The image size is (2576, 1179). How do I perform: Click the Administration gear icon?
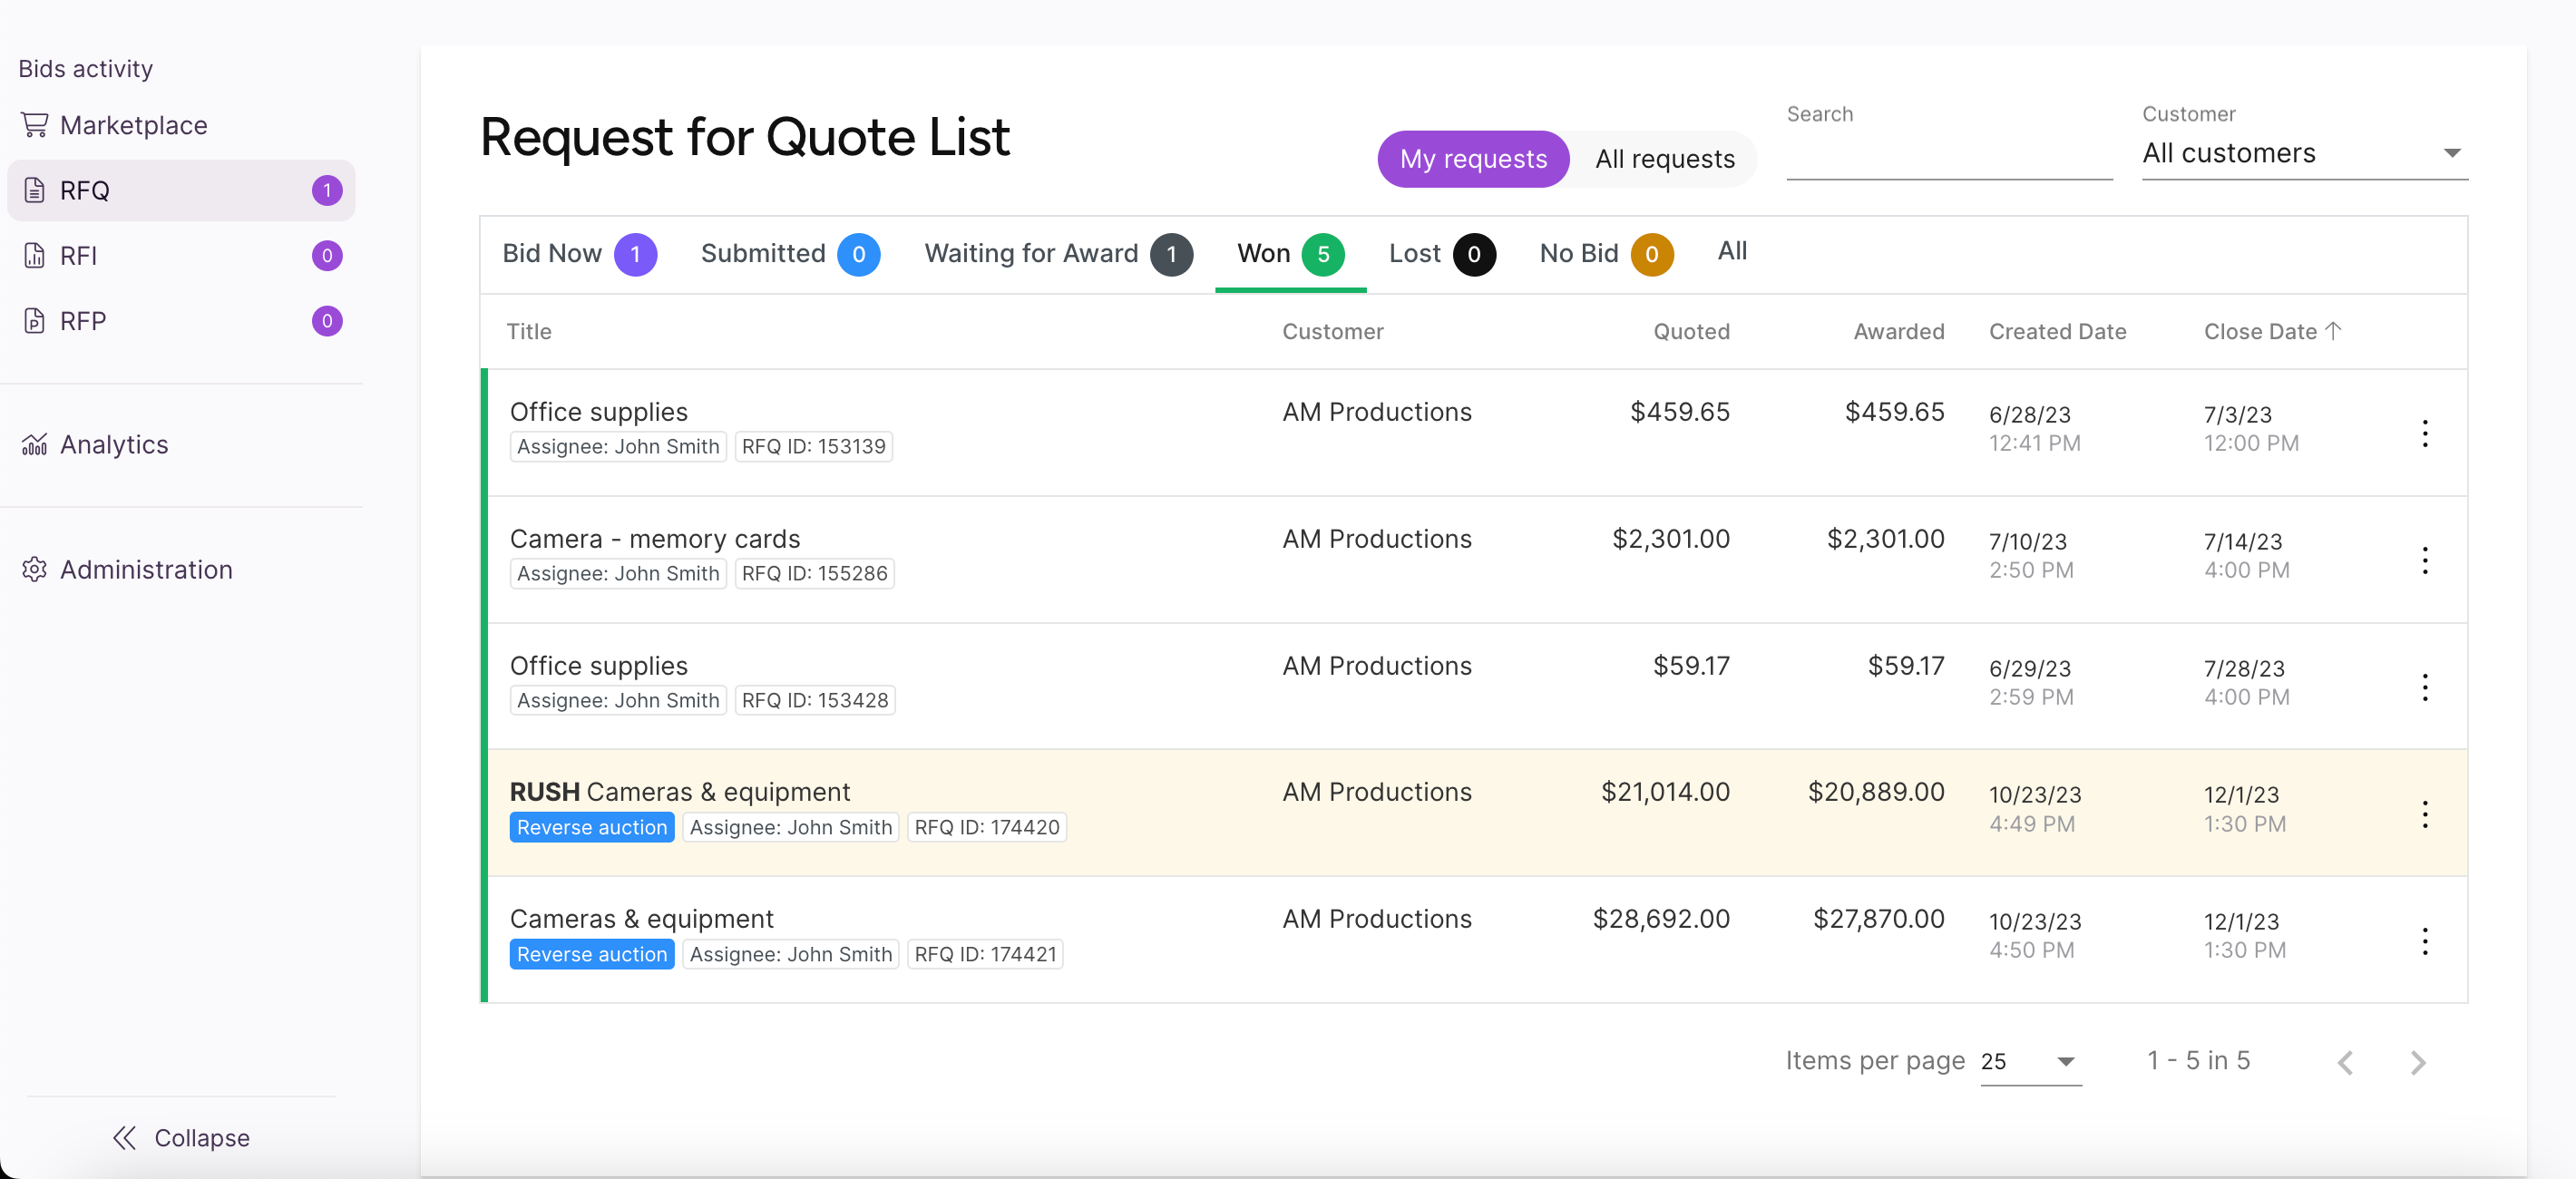(x=35, y=569)
